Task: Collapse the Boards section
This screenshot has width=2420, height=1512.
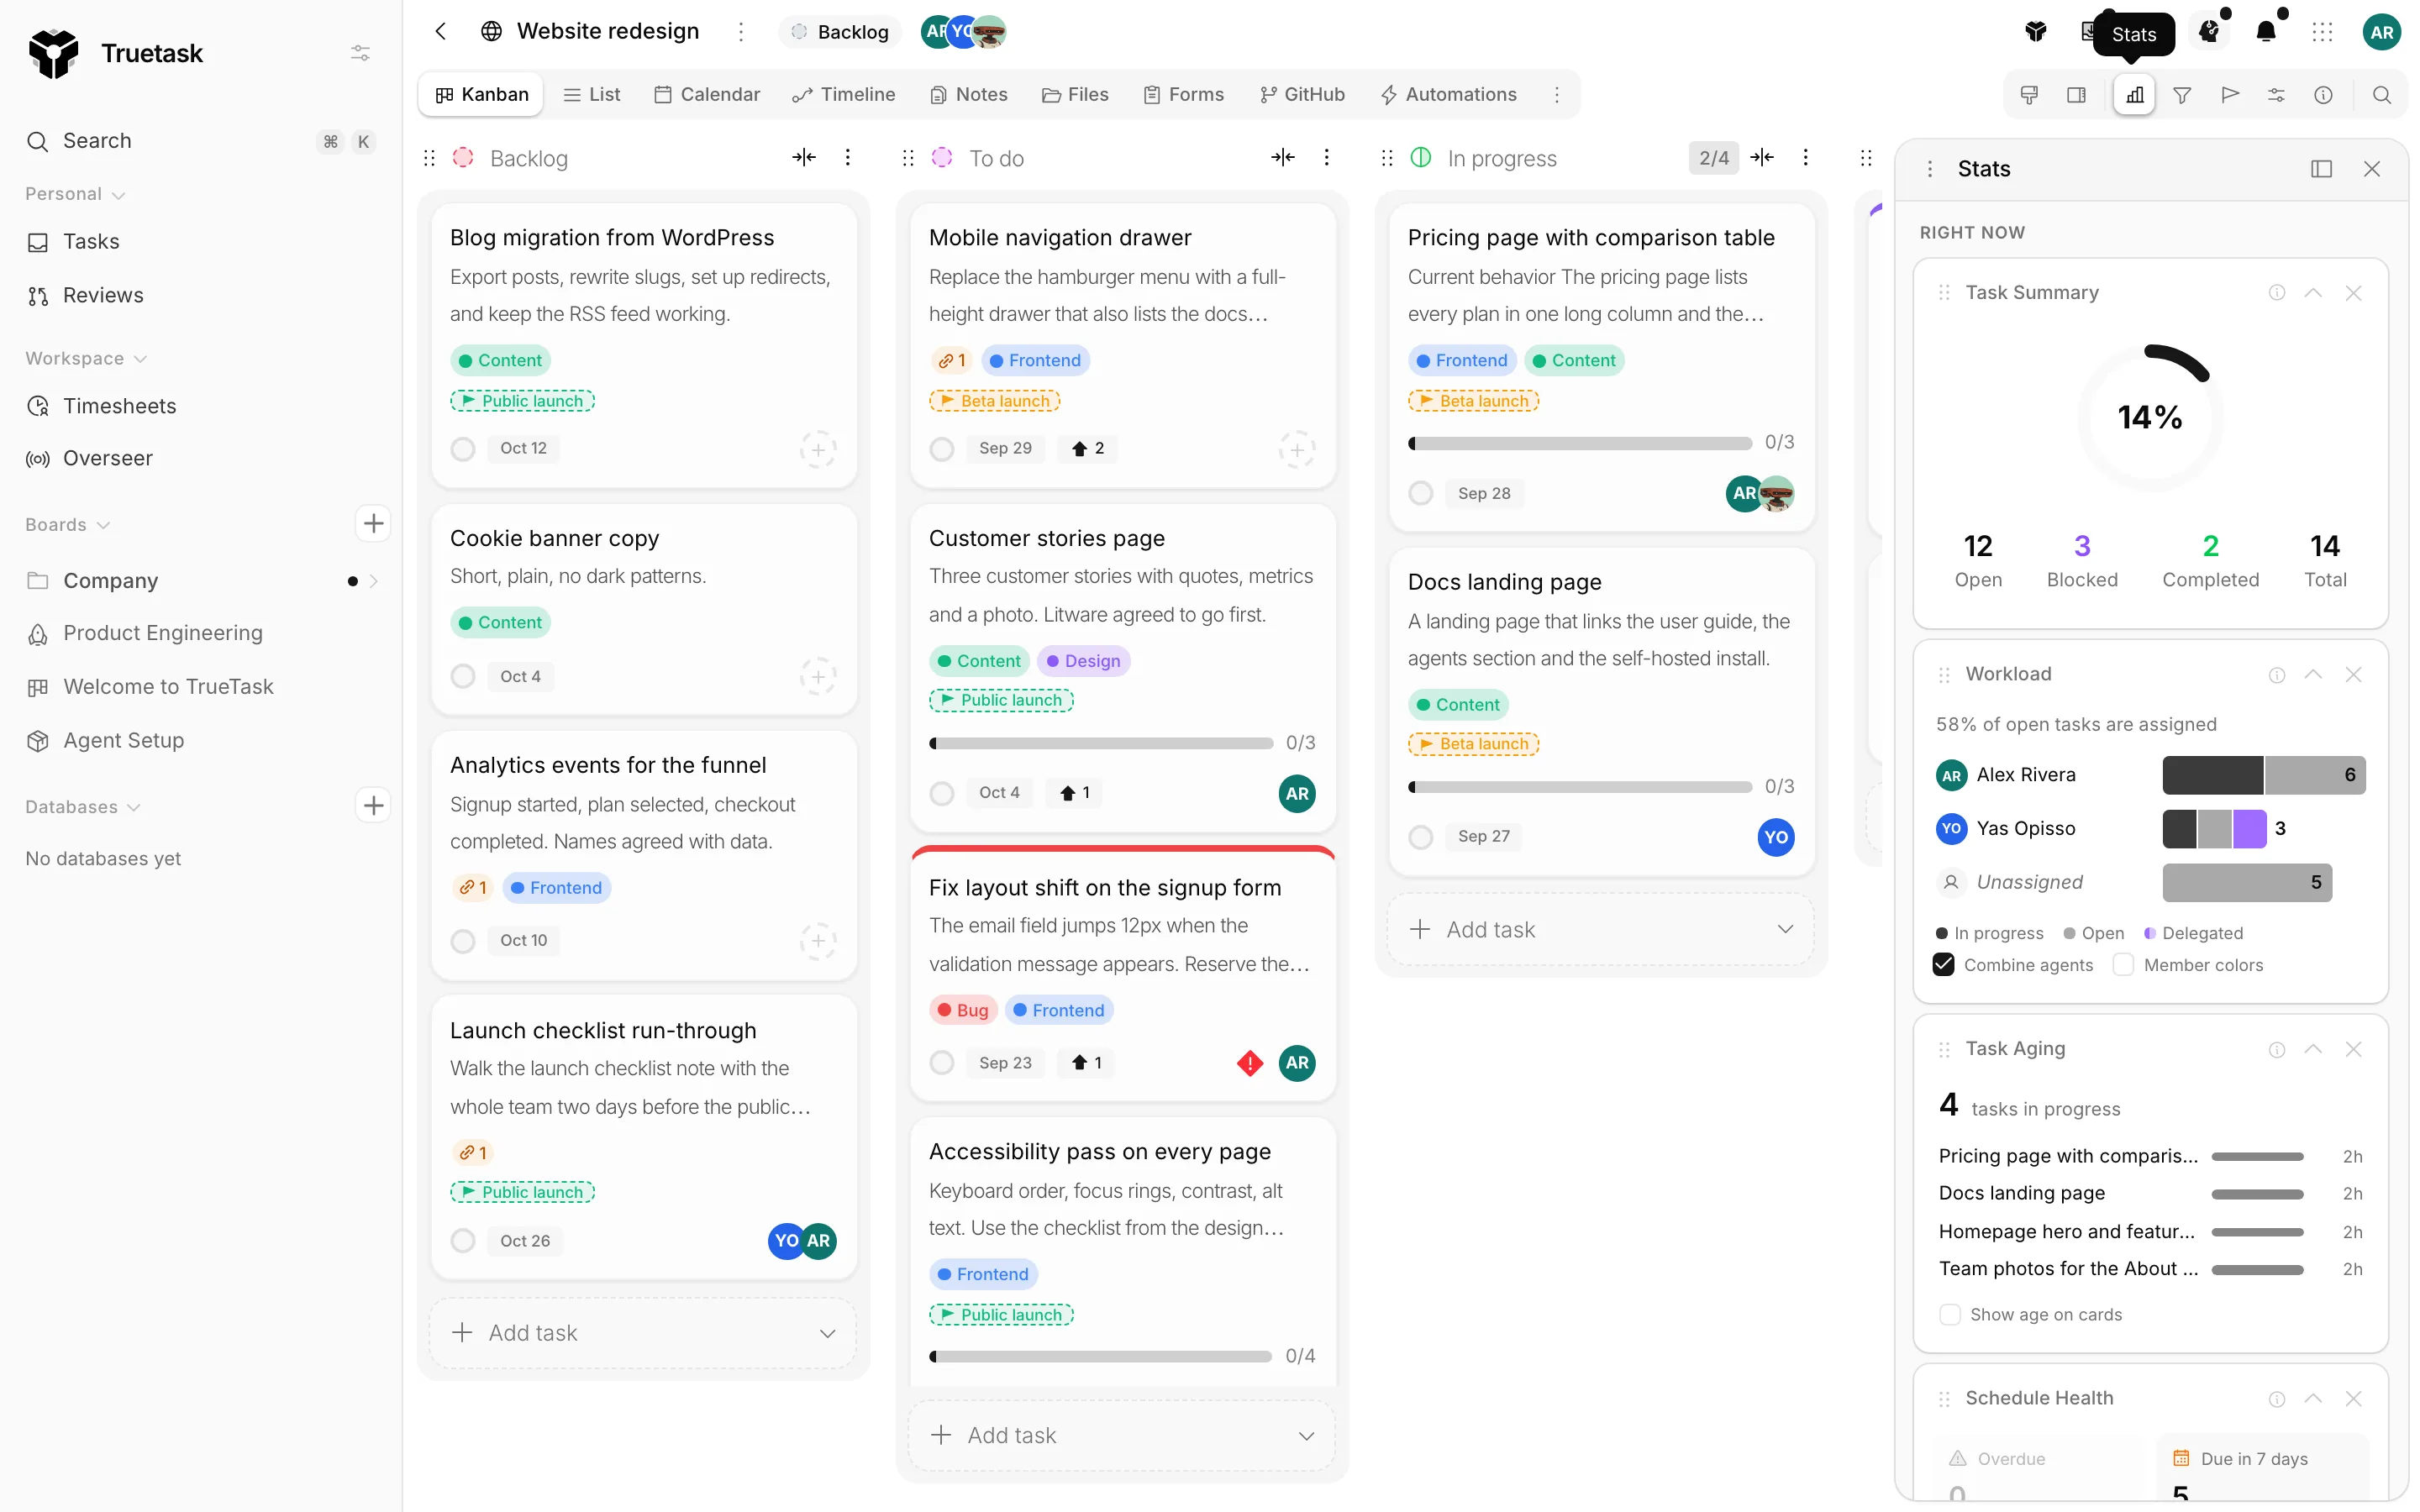Action: tap(67, 525)
